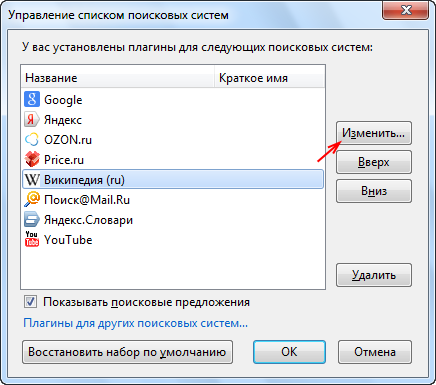Screen dimensions: 436x385
Task: Close the search engines dialog window
Action: (405, 10)
